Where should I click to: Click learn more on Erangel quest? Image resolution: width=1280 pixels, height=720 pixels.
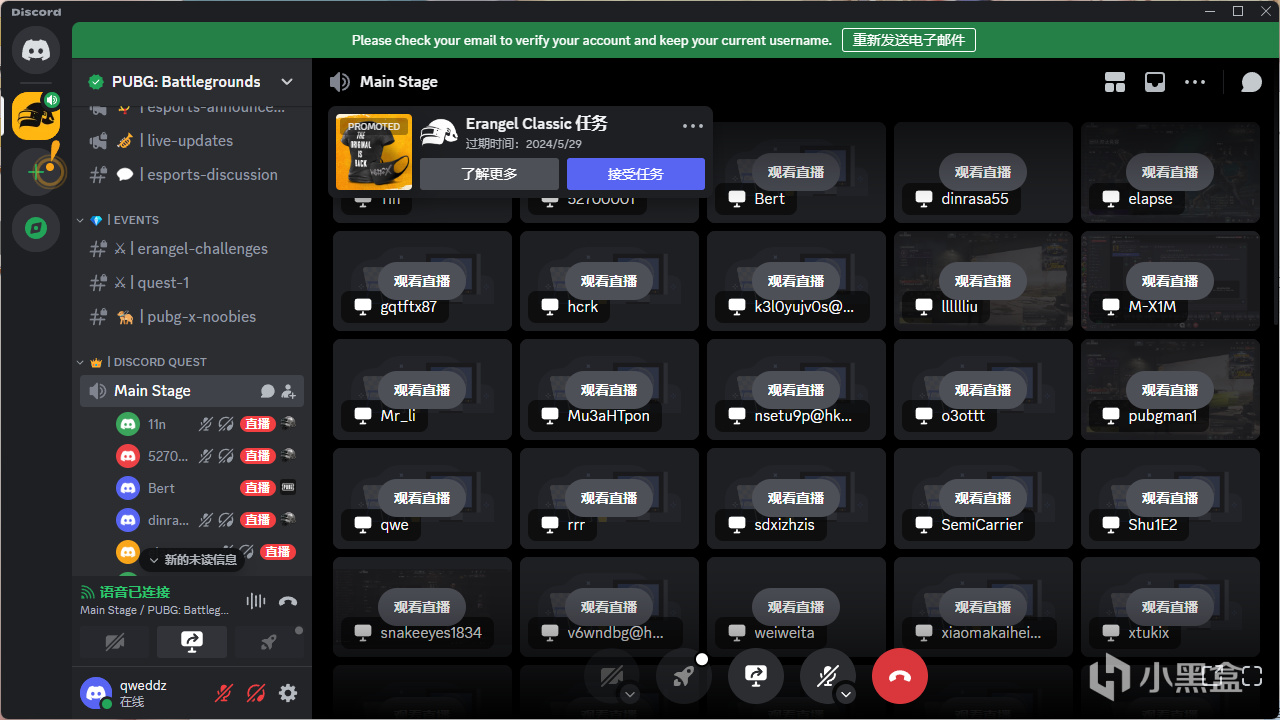point(489,174)
